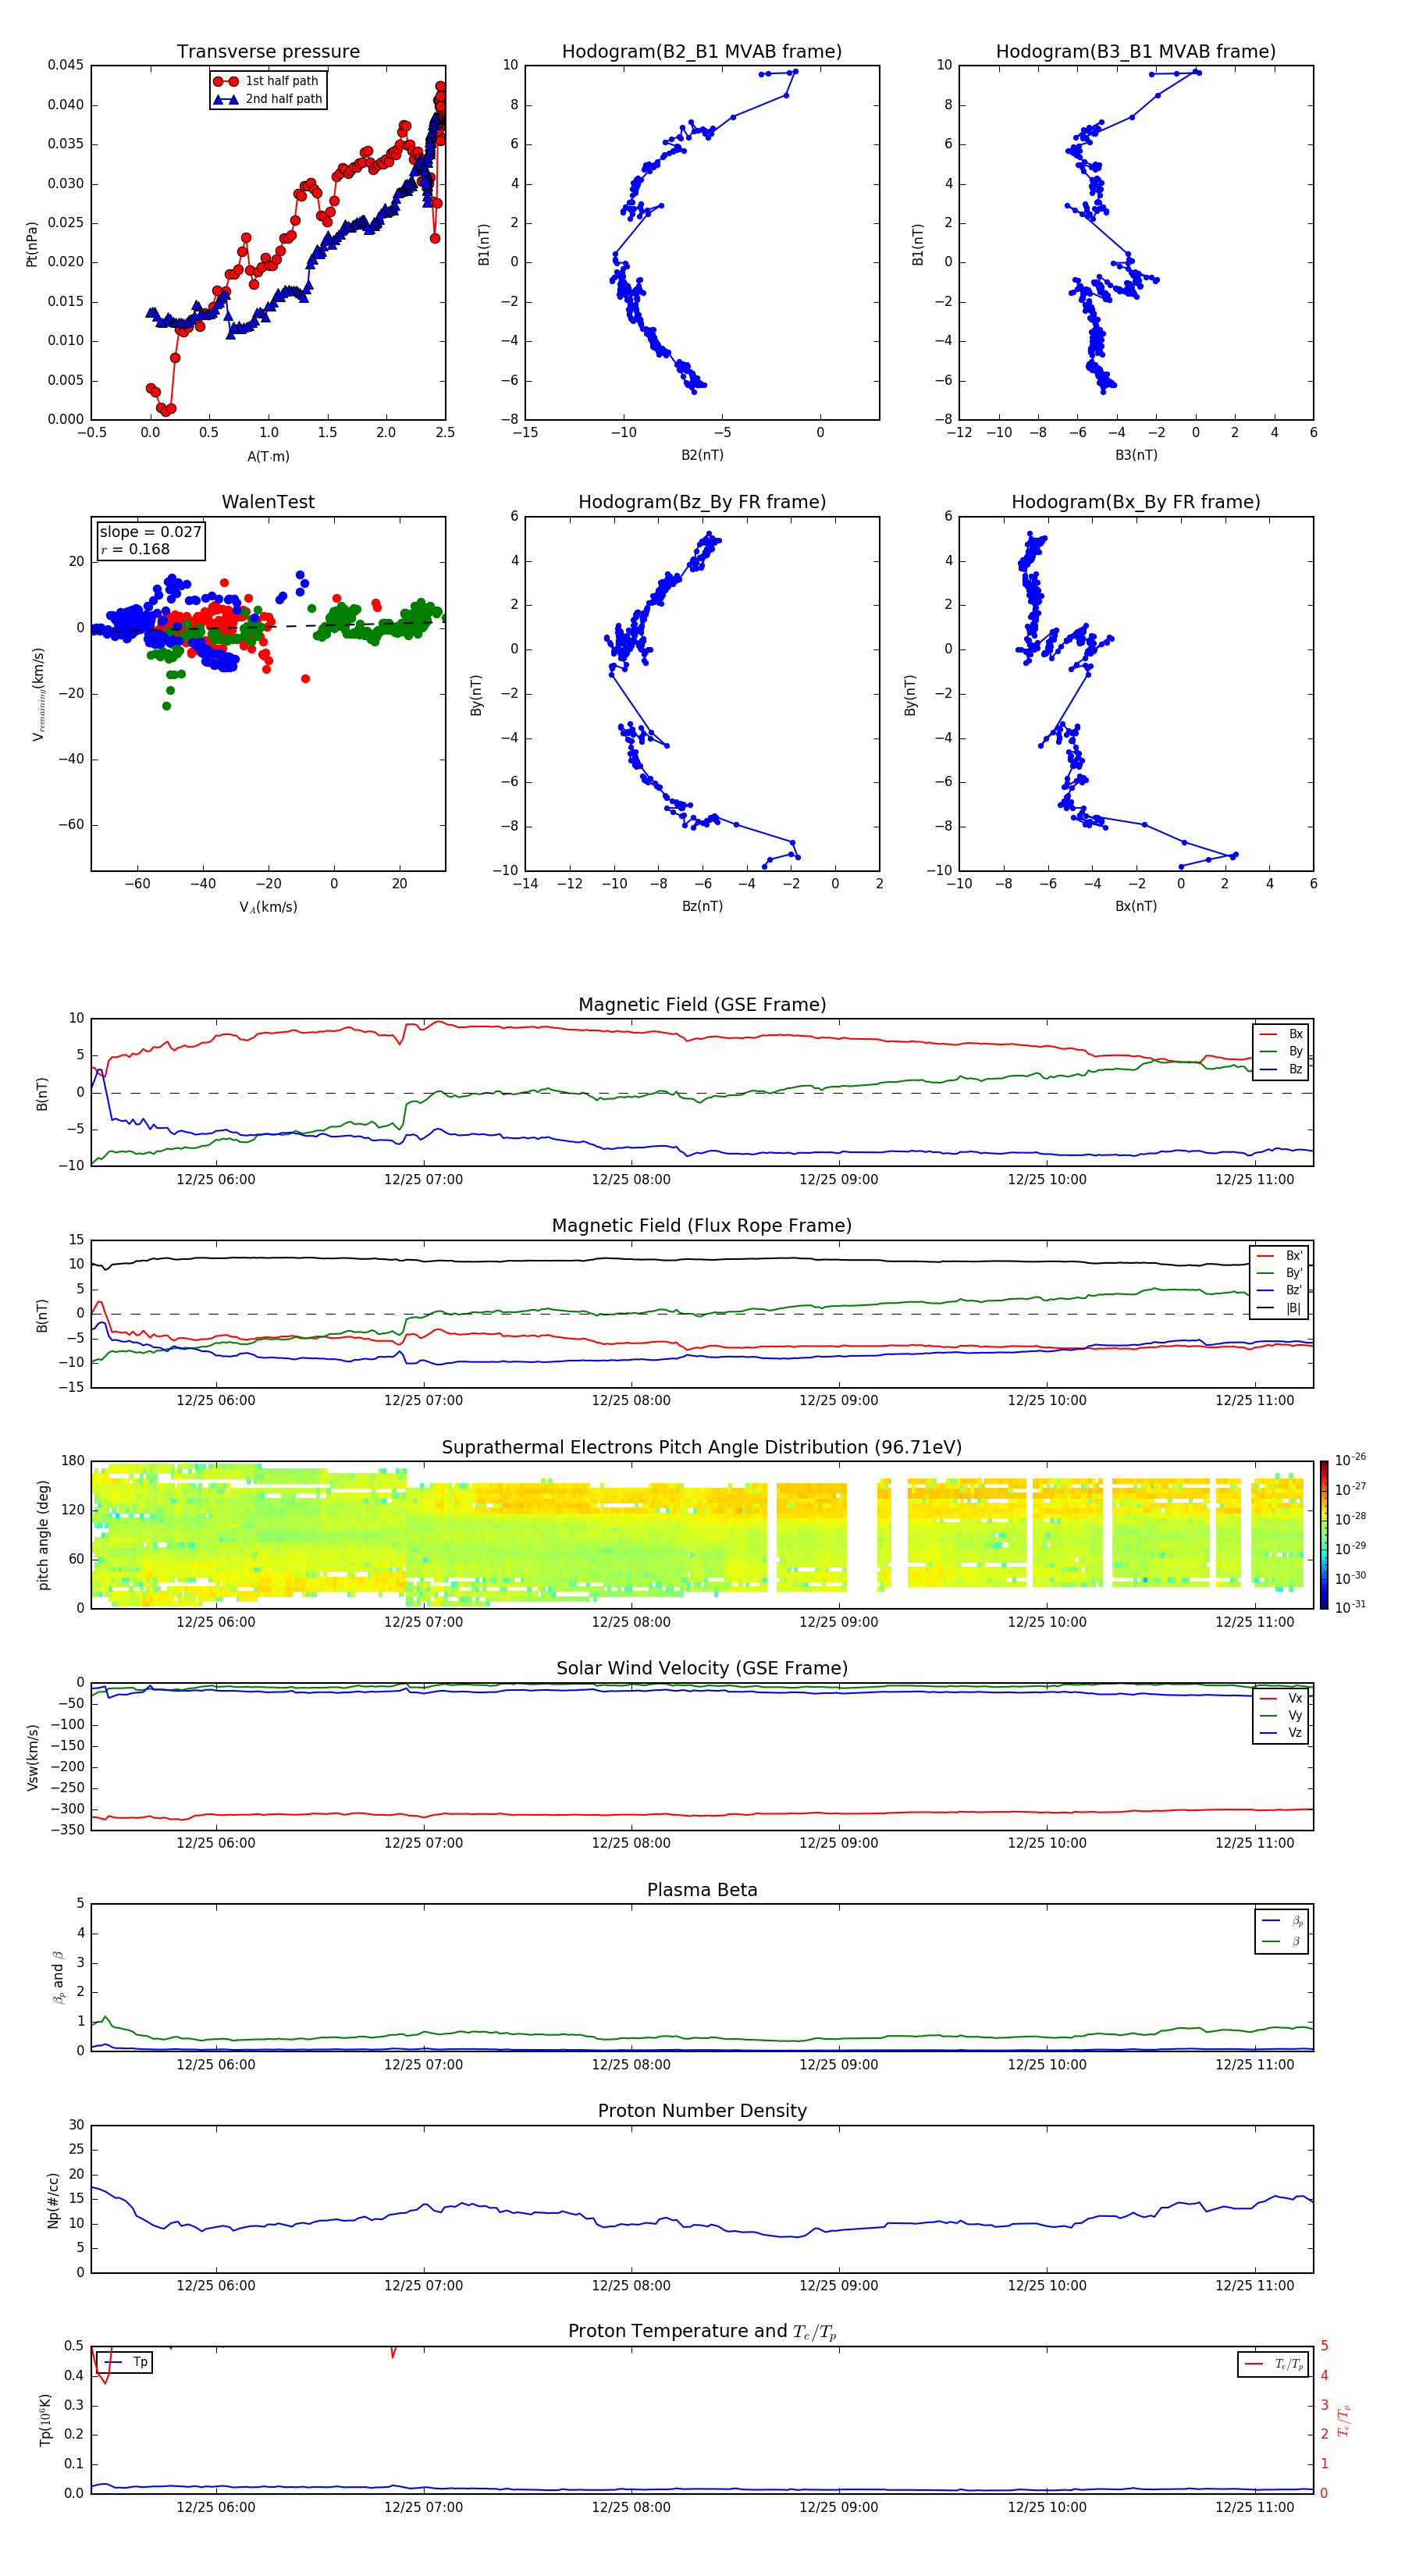Select β in the Plasma Beta legend
The image size is (1405, 2576).
[1282, 1941]
